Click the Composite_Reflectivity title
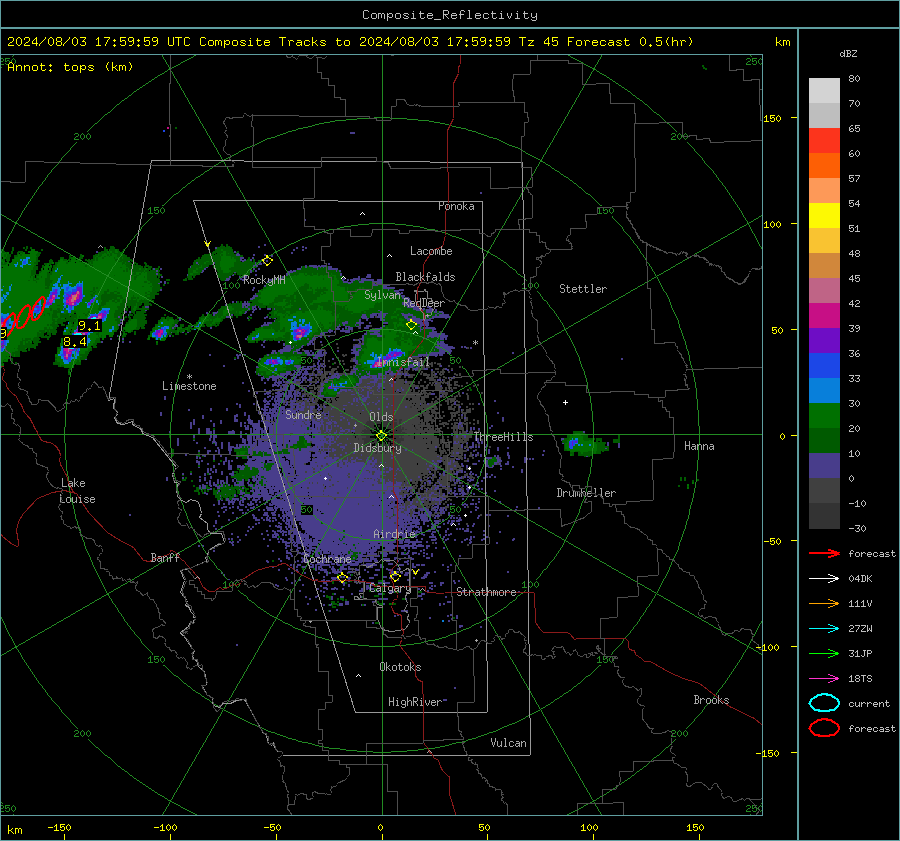Screen dimensions: 900x841 [450, 15]
